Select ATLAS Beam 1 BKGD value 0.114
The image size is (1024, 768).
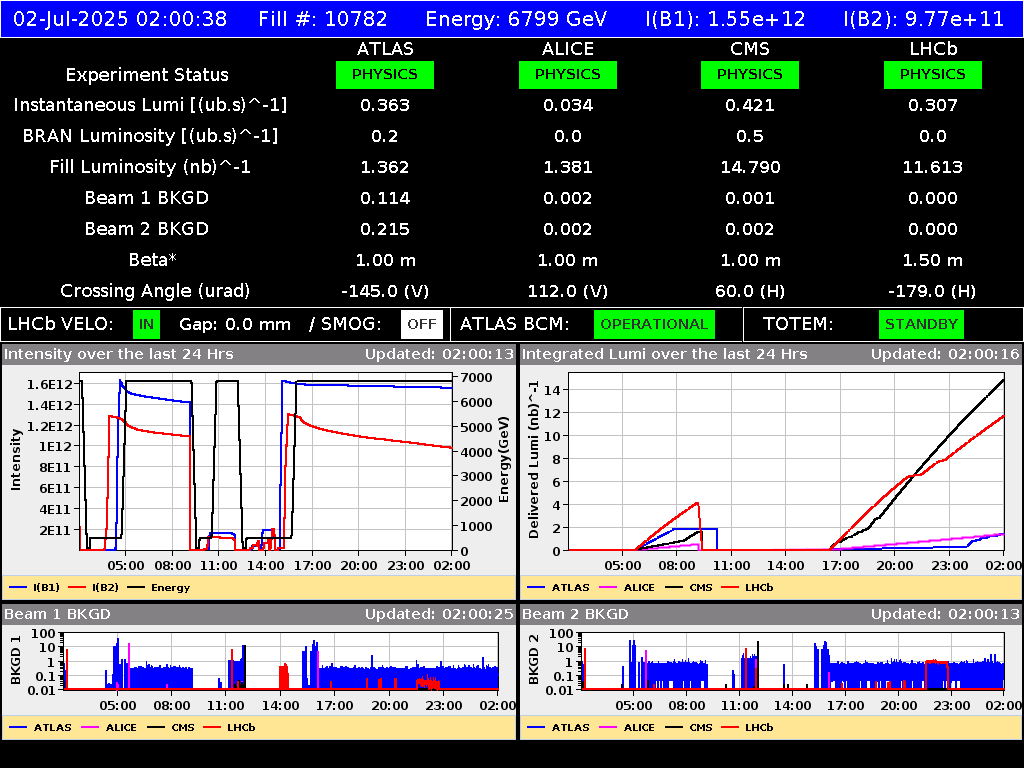[x=385, y=198]
